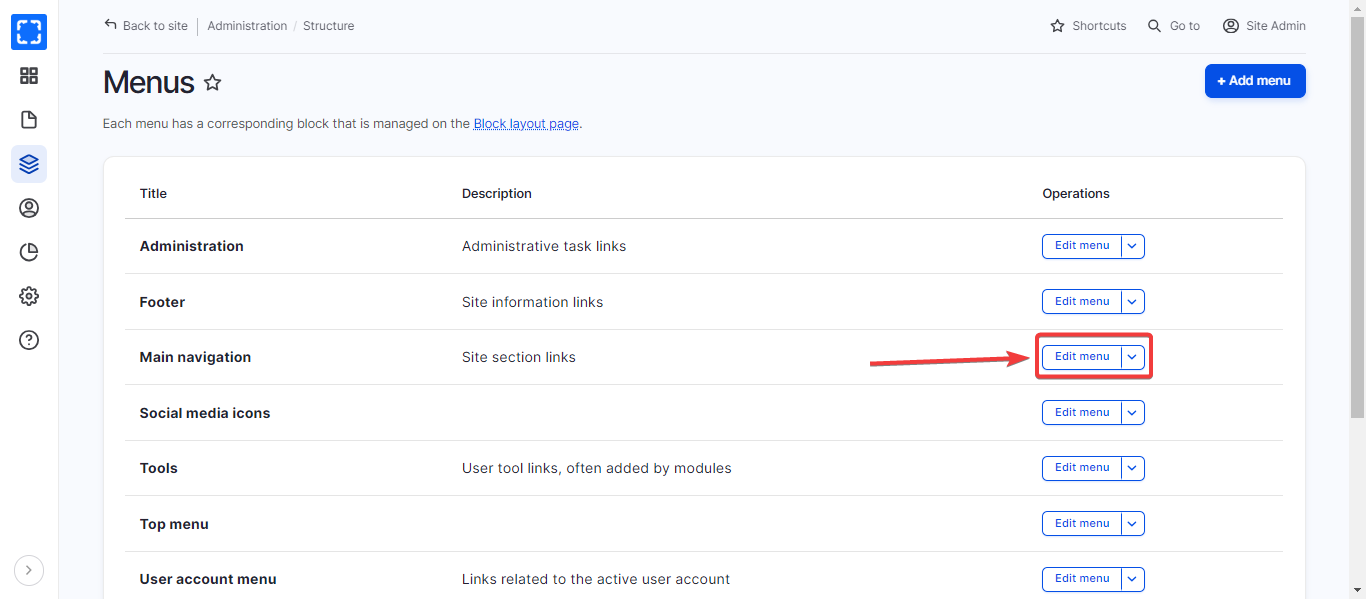Viewport: 1366px width, 599px height.
Task: Expand operations dropdown for Administration menu
Action: tap(1133, 246)
